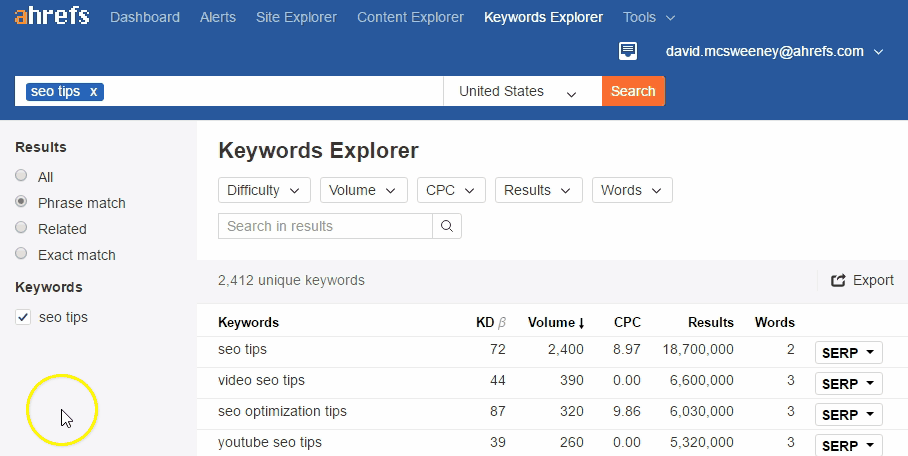Open the Volume filter dropdown
This screenshot has height=456, width=908.
click(x=363, y=190)
